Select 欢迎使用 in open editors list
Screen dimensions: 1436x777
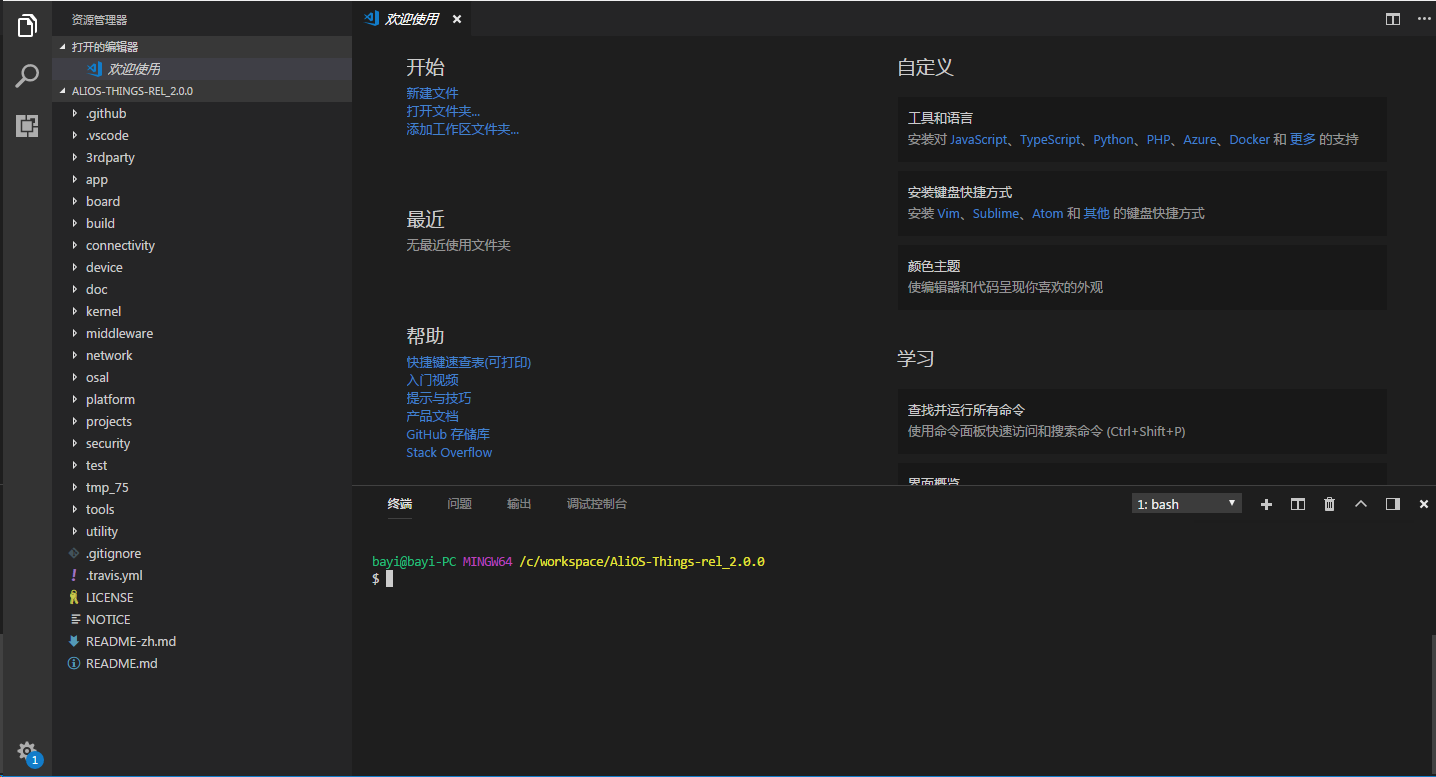click(x=202, y=69)
